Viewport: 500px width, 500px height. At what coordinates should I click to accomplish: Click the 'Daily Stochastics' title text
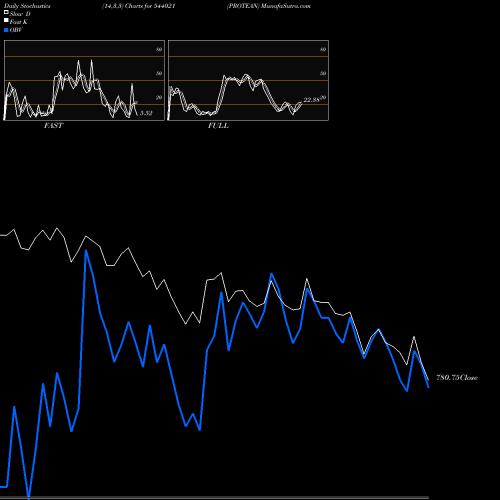pos(27,6)
